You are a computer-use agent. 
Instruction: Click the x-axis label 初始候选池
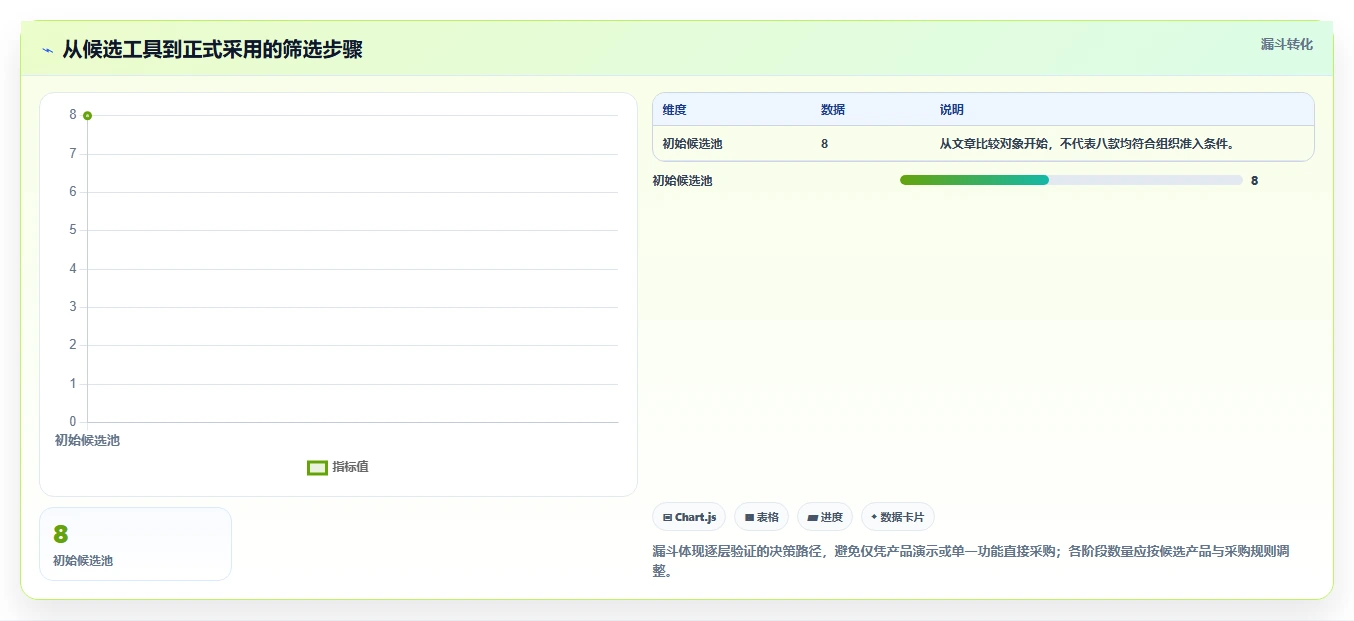(87, 440)
